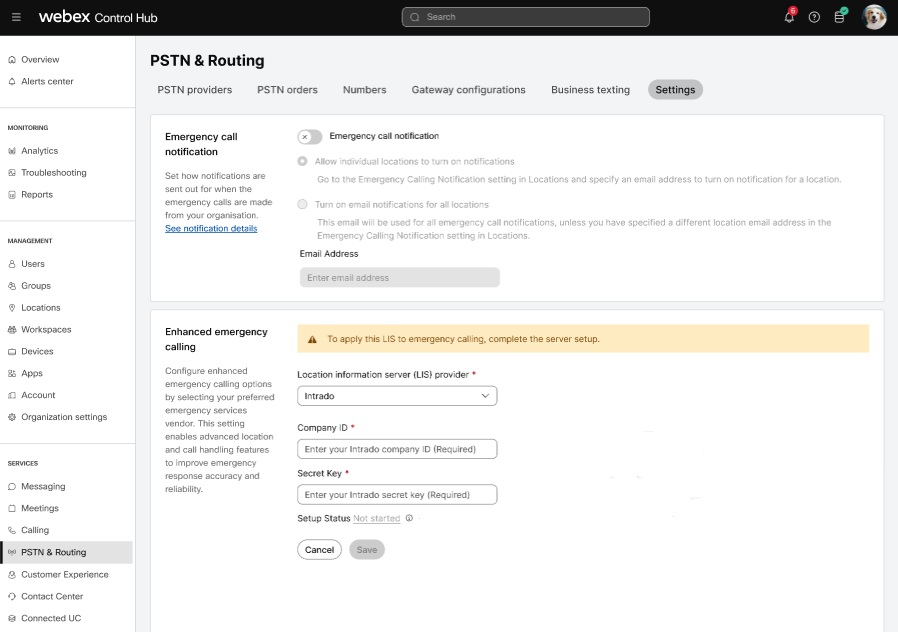898x632 pixels.
Task: Switch to the Numbers tab
Action: 364,90
